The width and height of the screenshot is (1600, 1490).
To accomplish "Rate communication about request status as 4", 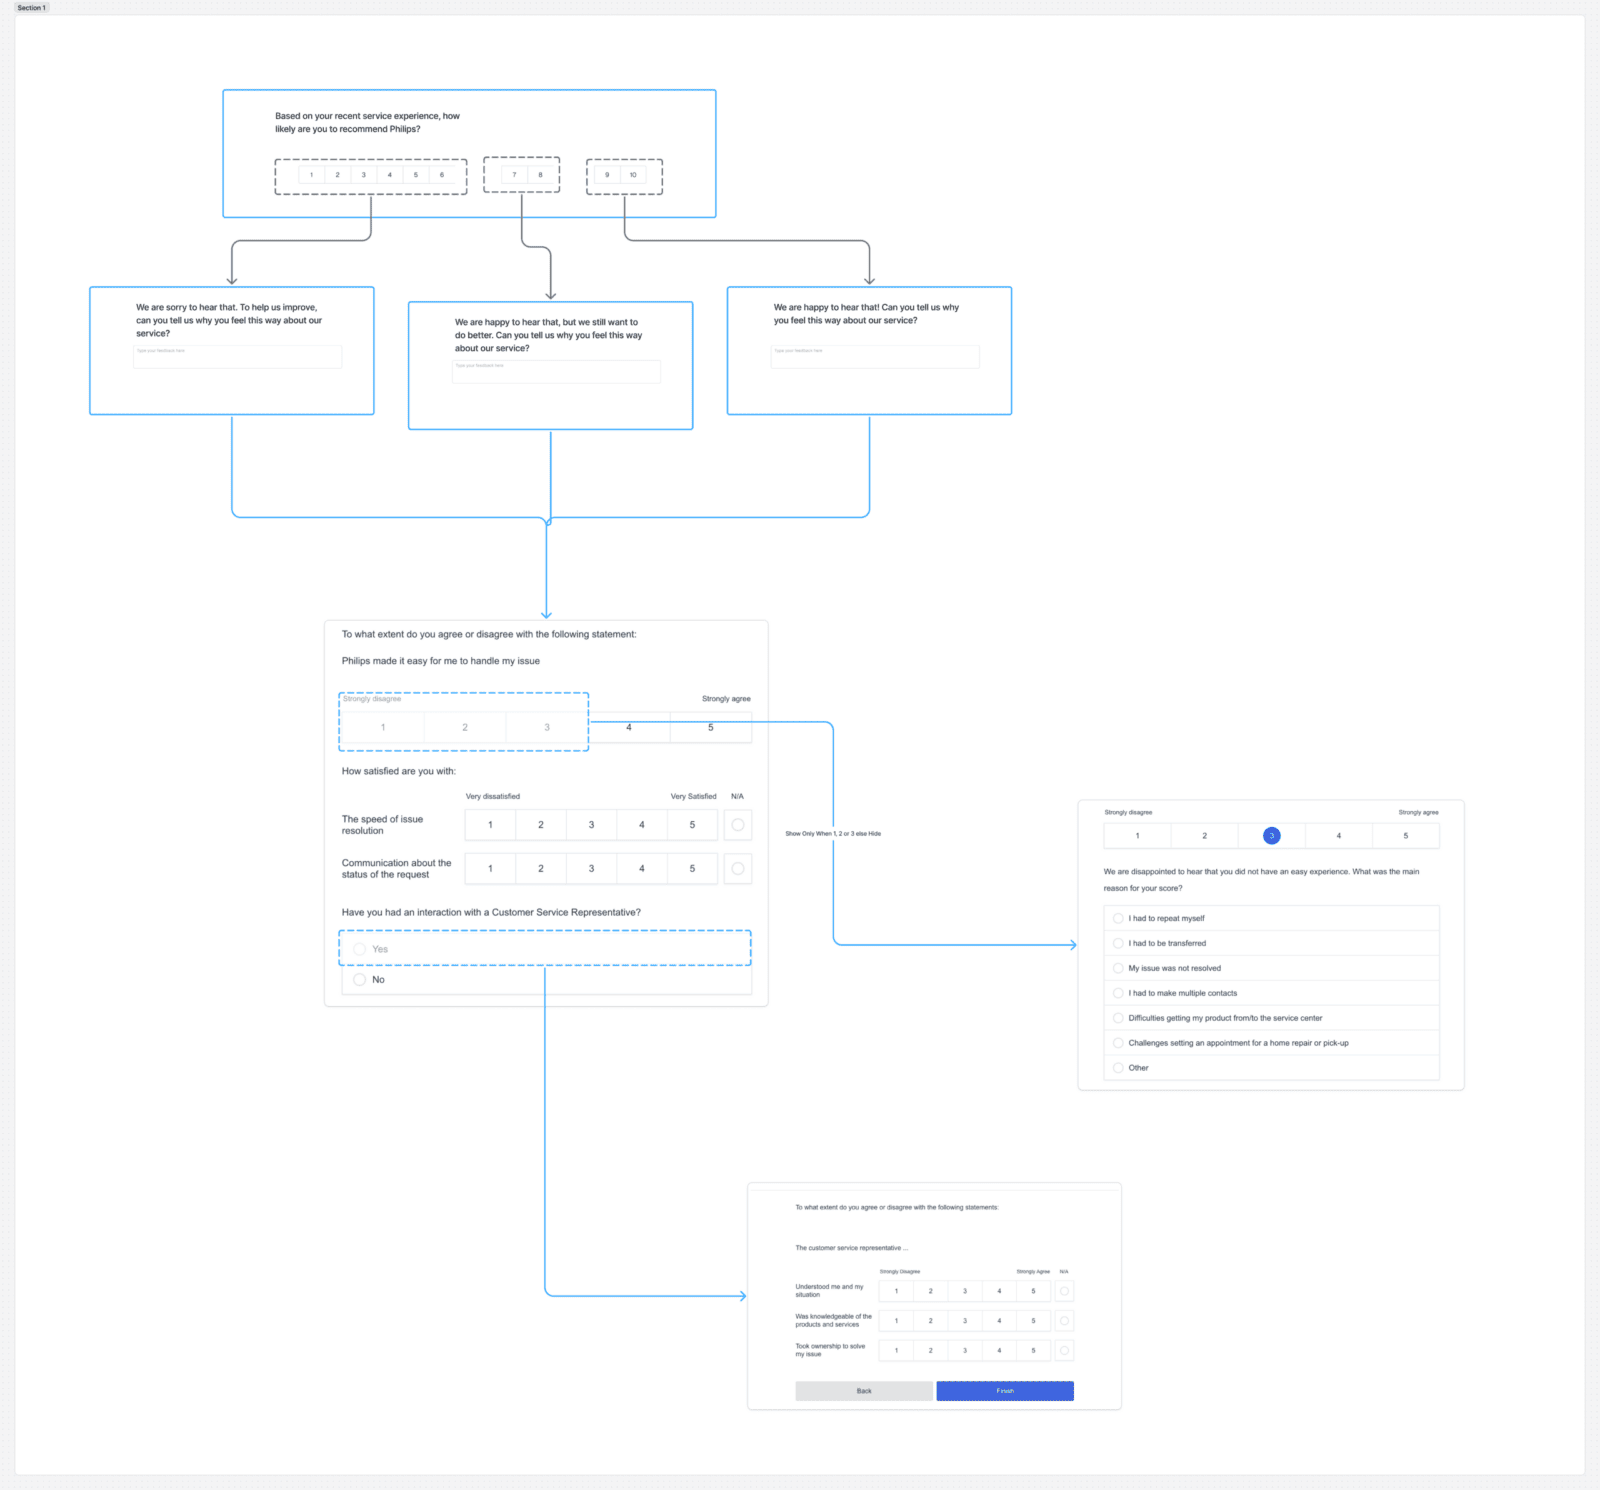I will (642, 868).
